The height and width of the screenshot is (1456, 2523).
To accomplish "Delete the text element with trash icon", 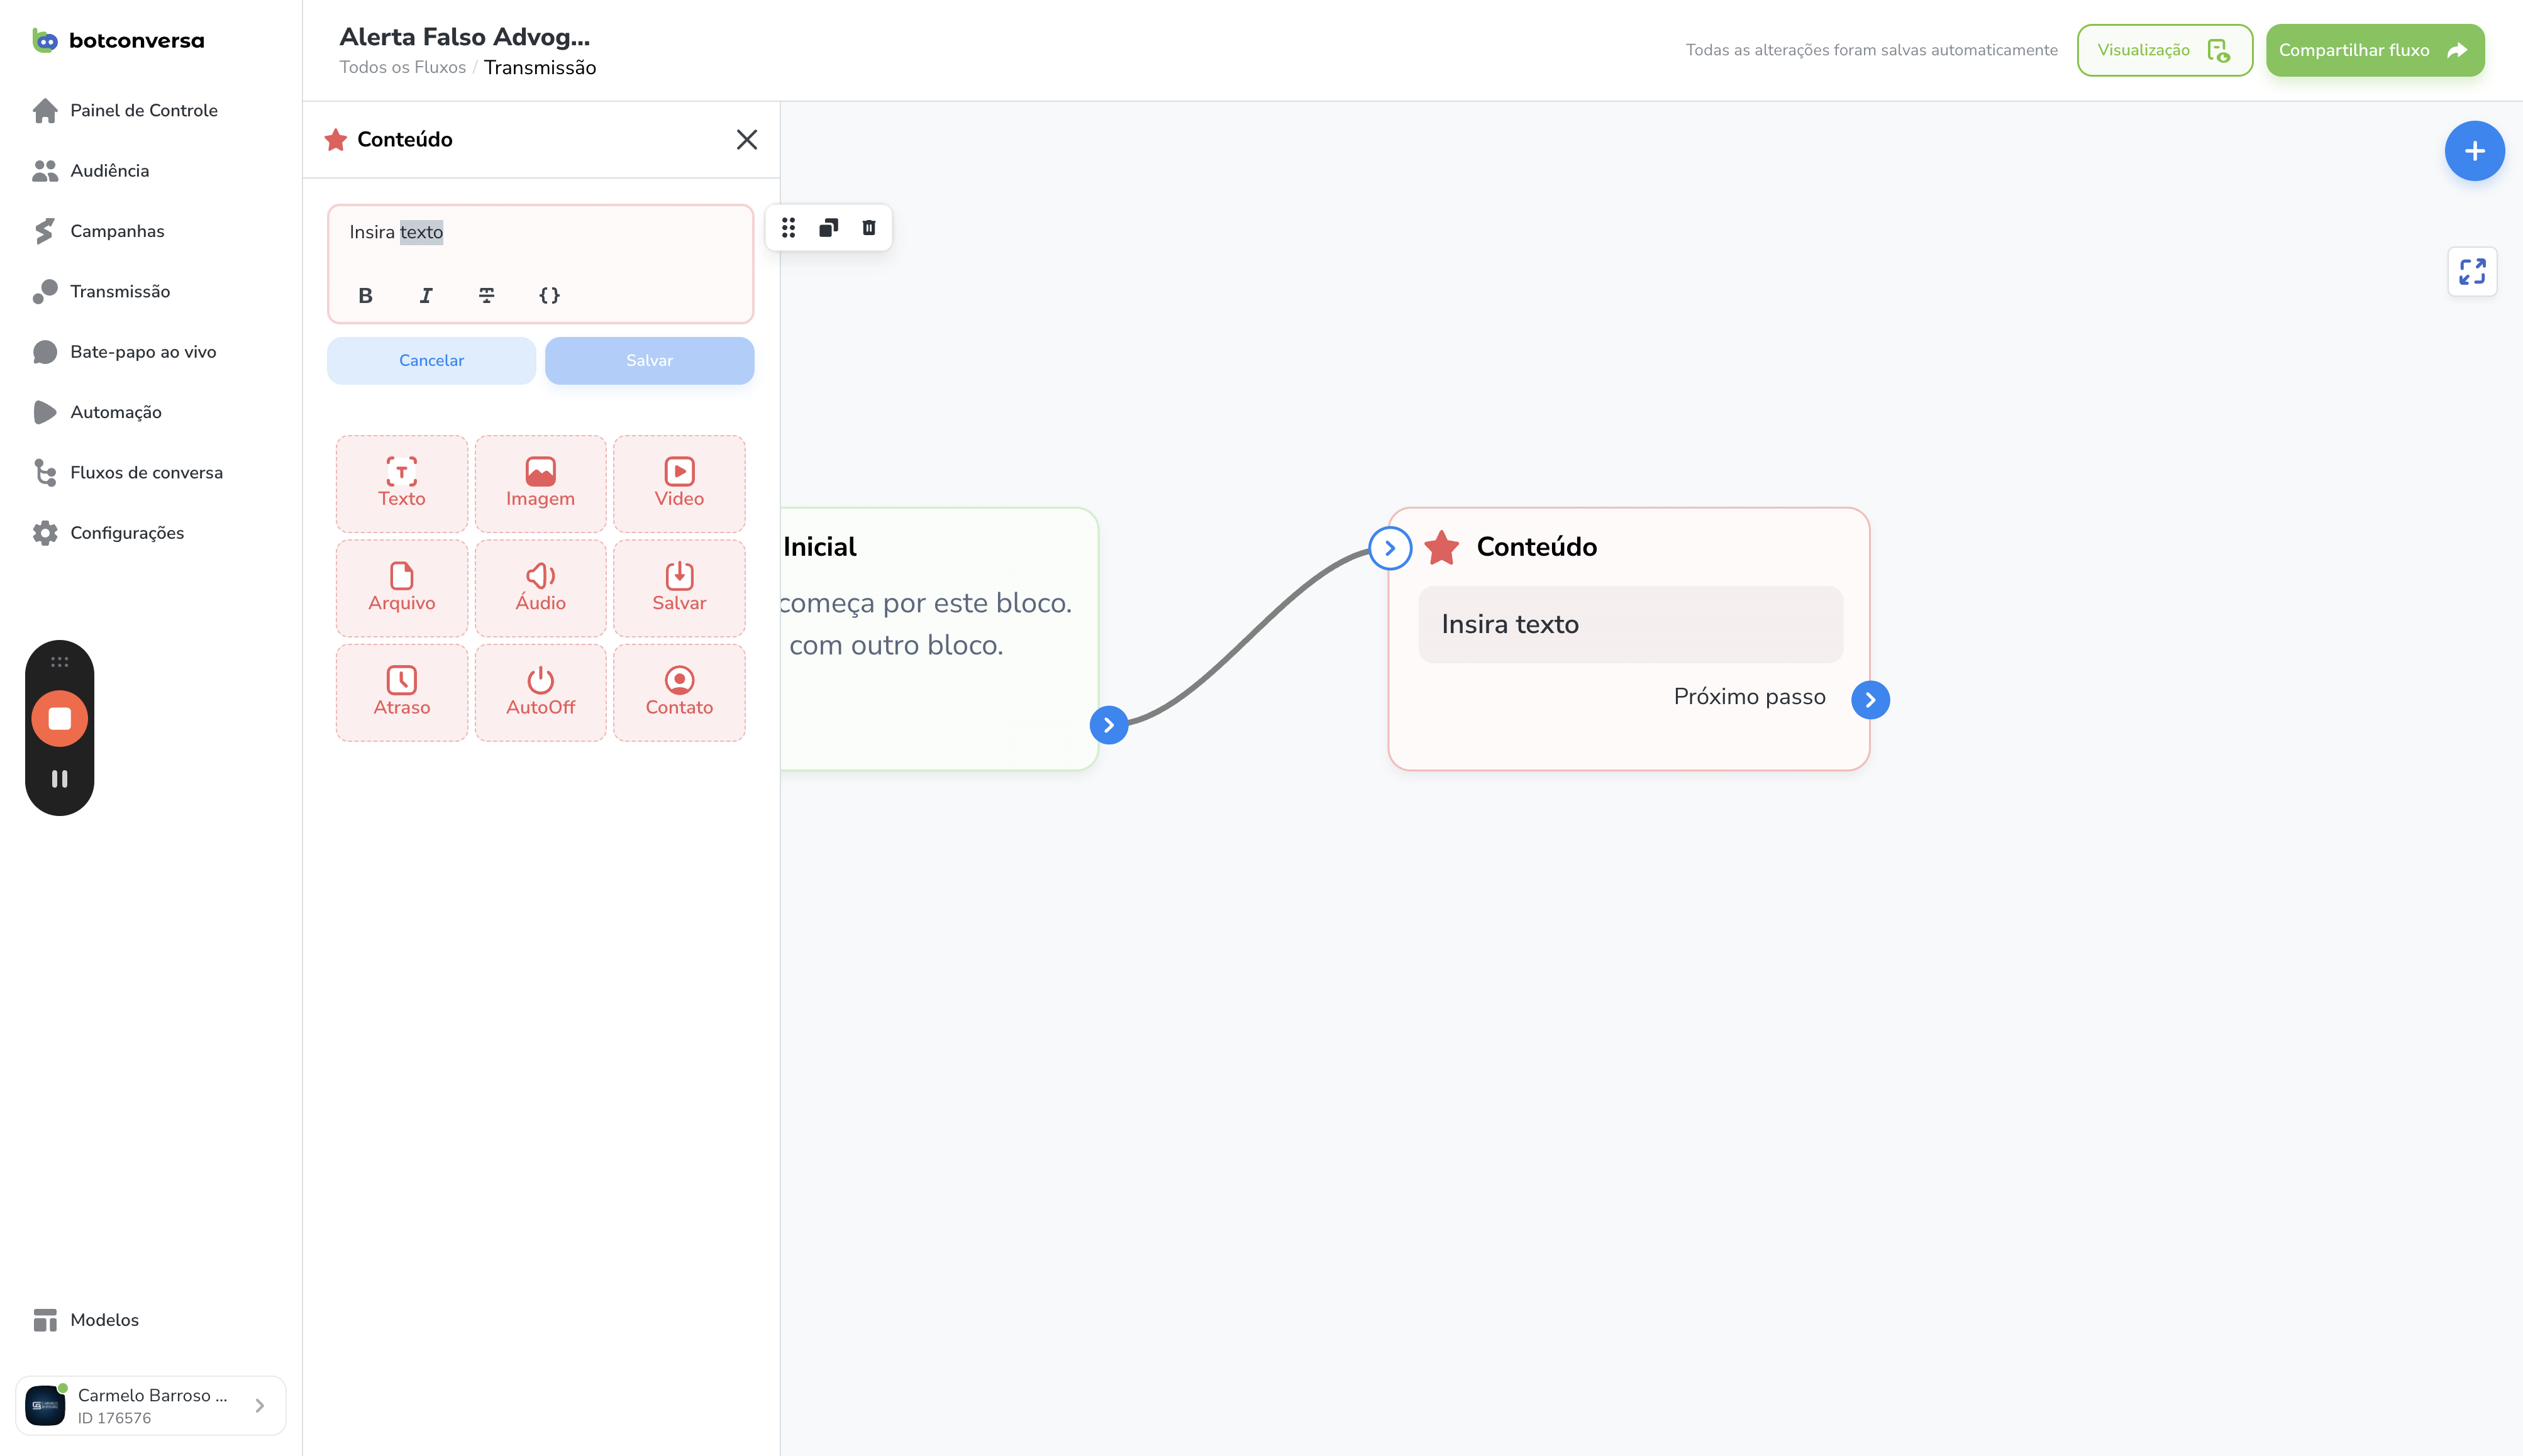I will point(869,228).
